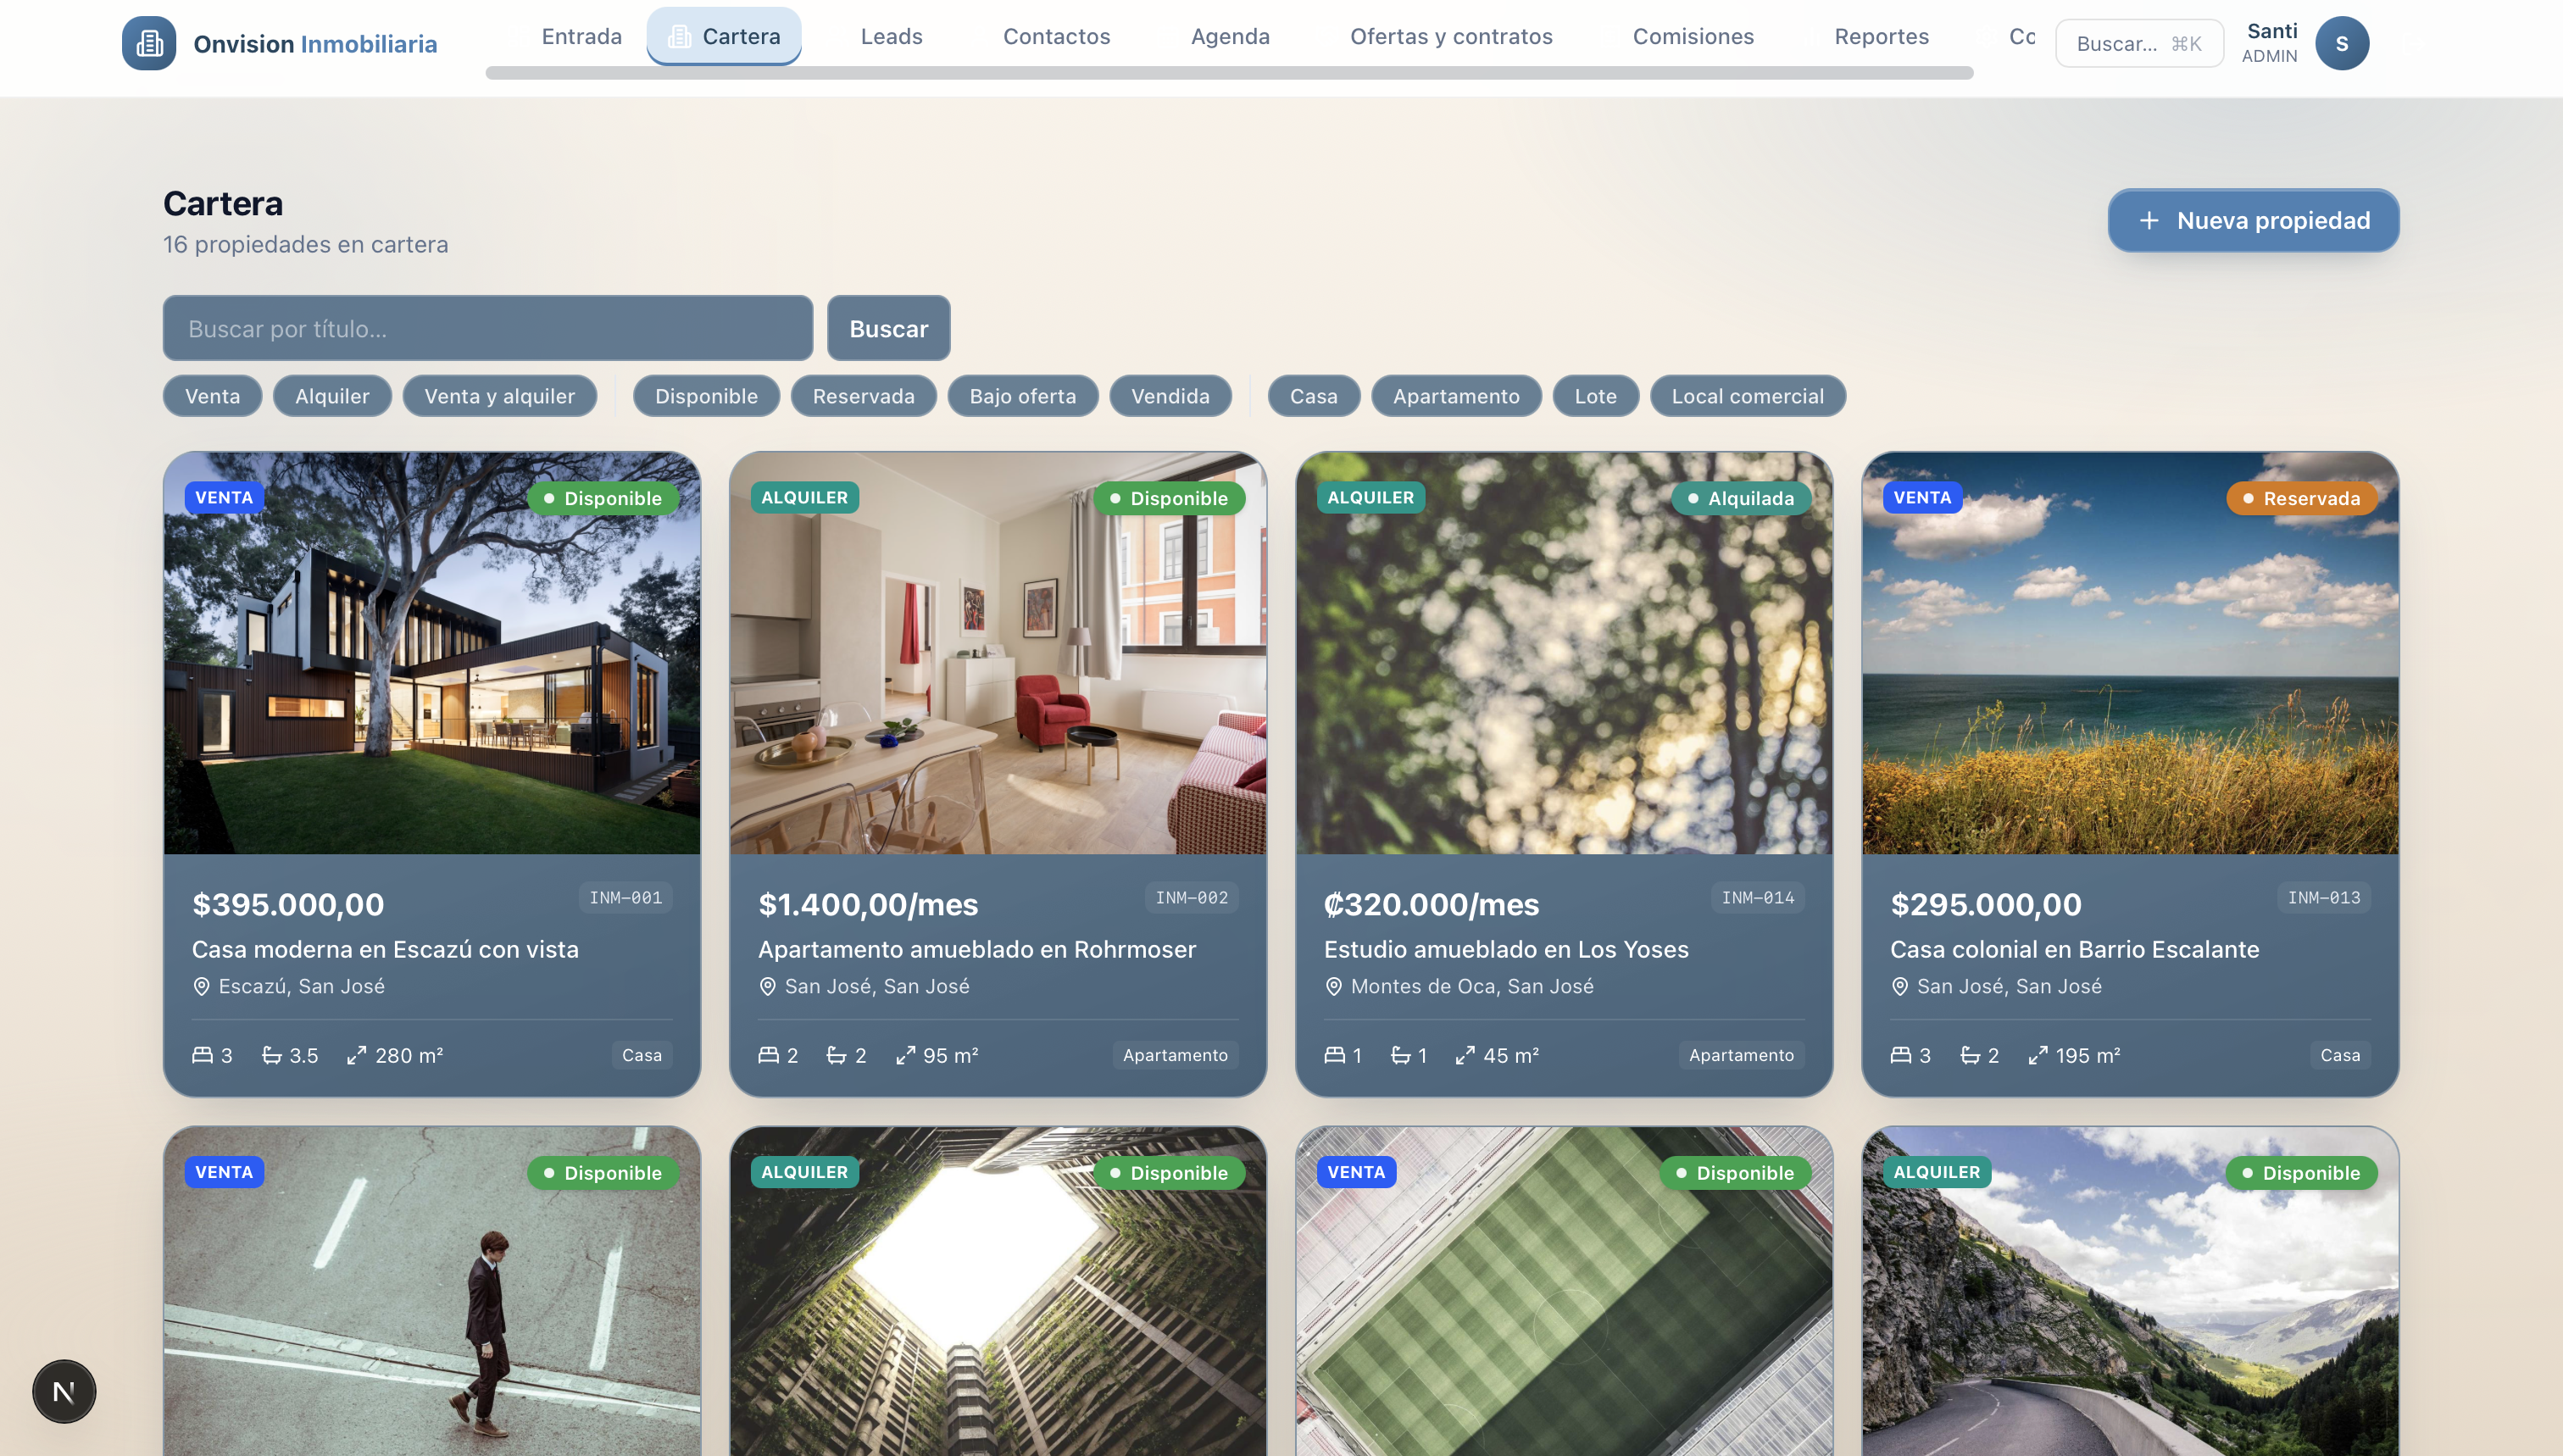Click the plus icon in Nueva propiedad
The image size is (2563, 1456).
(x=2149, y=220)
